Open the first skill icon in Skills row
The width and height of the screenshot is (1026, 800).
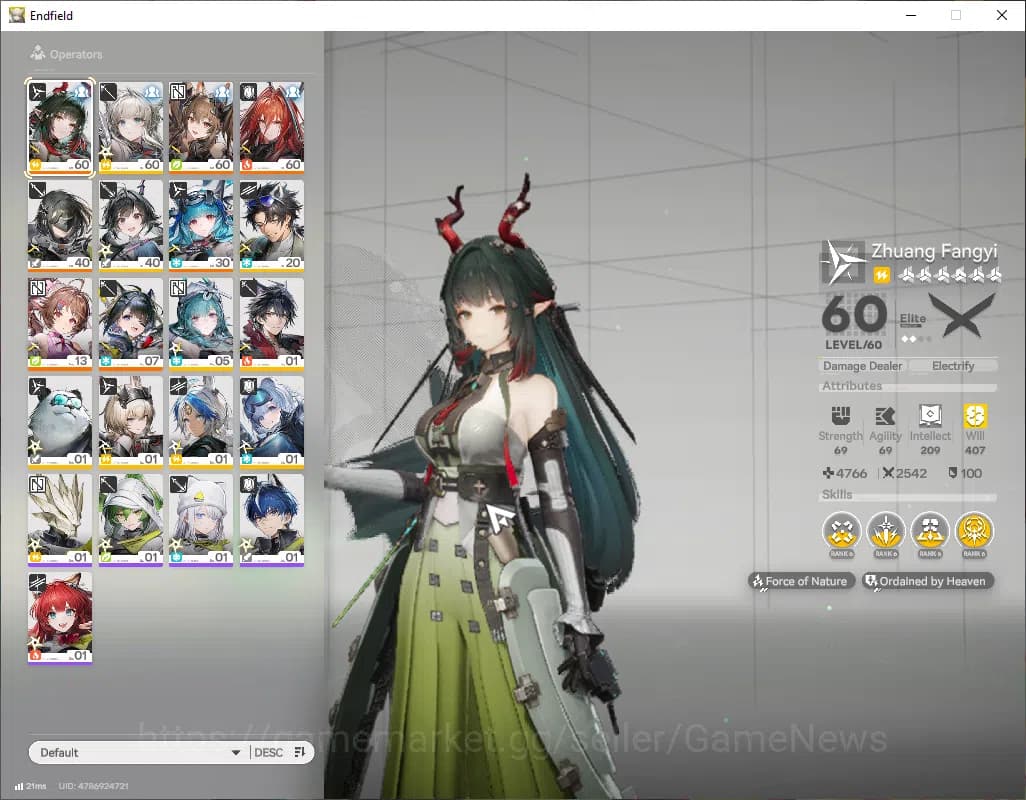tap(841, 530)
